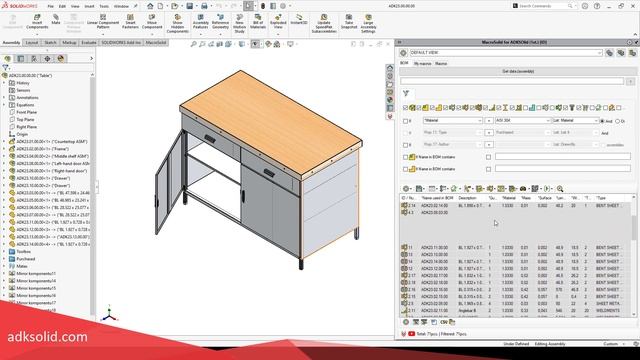Click Update SpeedPak Subassemblies
Viewport: 640px width, 360px height.
pos(324,23)
